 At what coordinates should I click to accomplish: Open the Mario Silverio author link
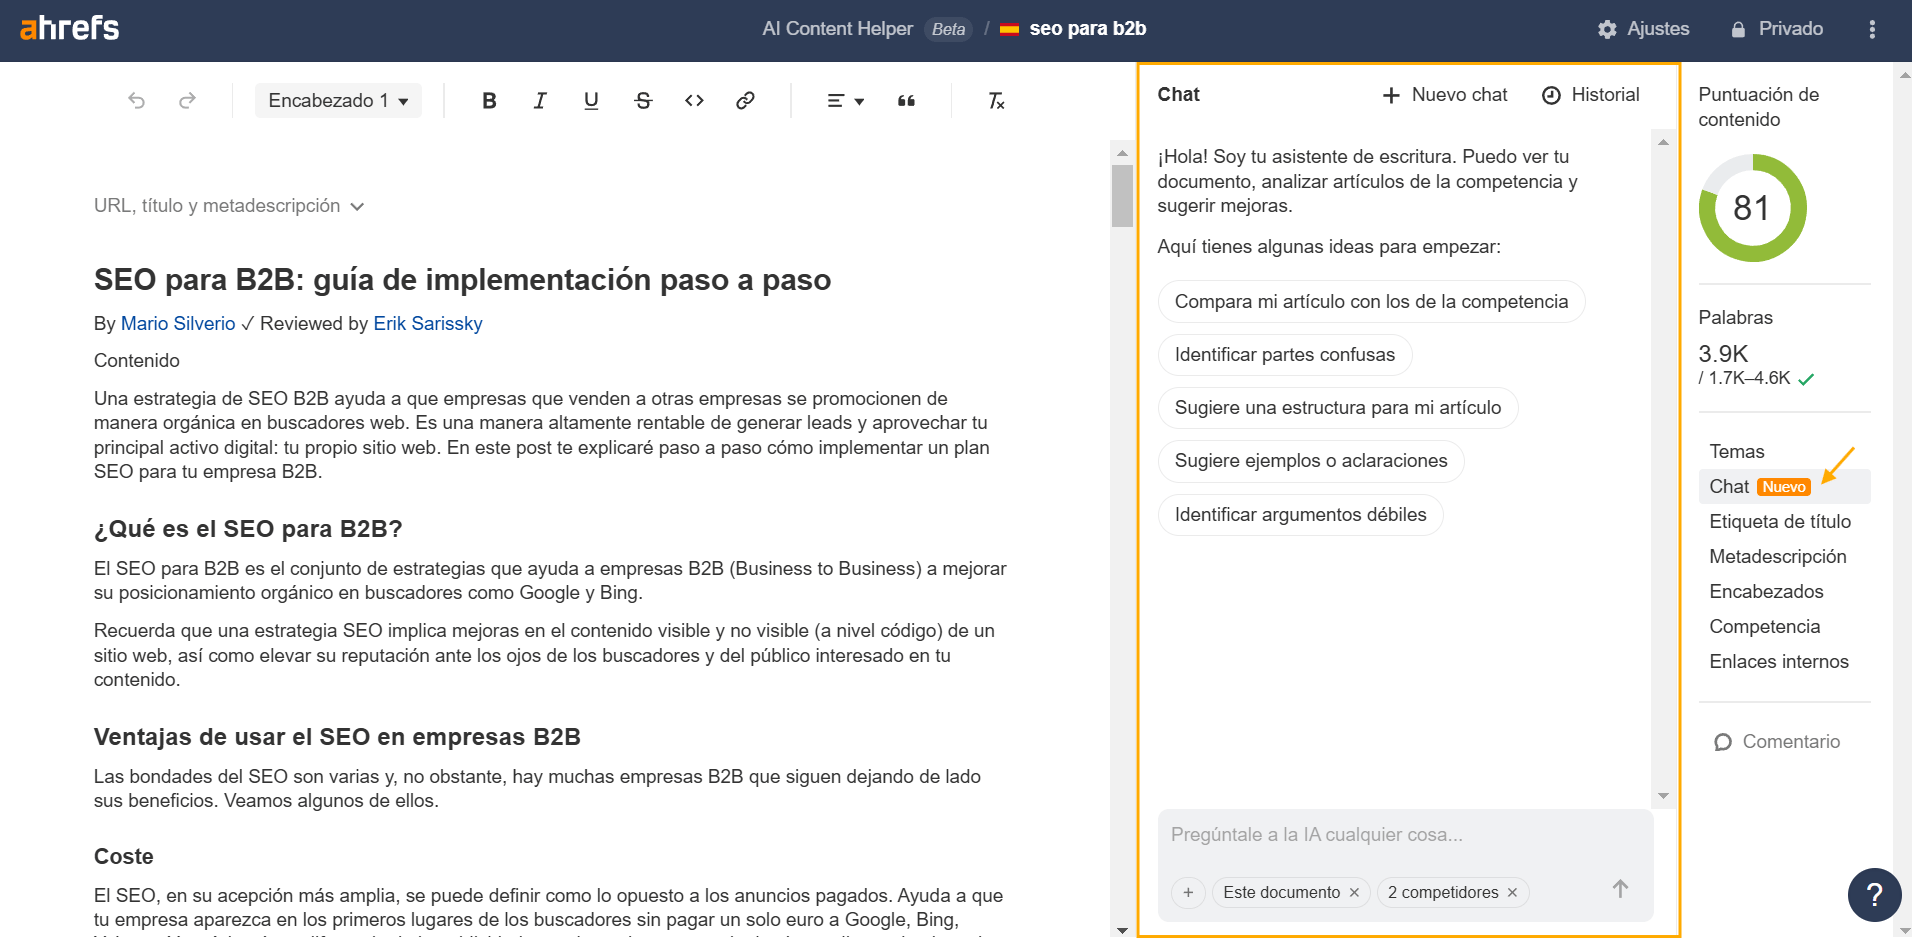[178, 324]
